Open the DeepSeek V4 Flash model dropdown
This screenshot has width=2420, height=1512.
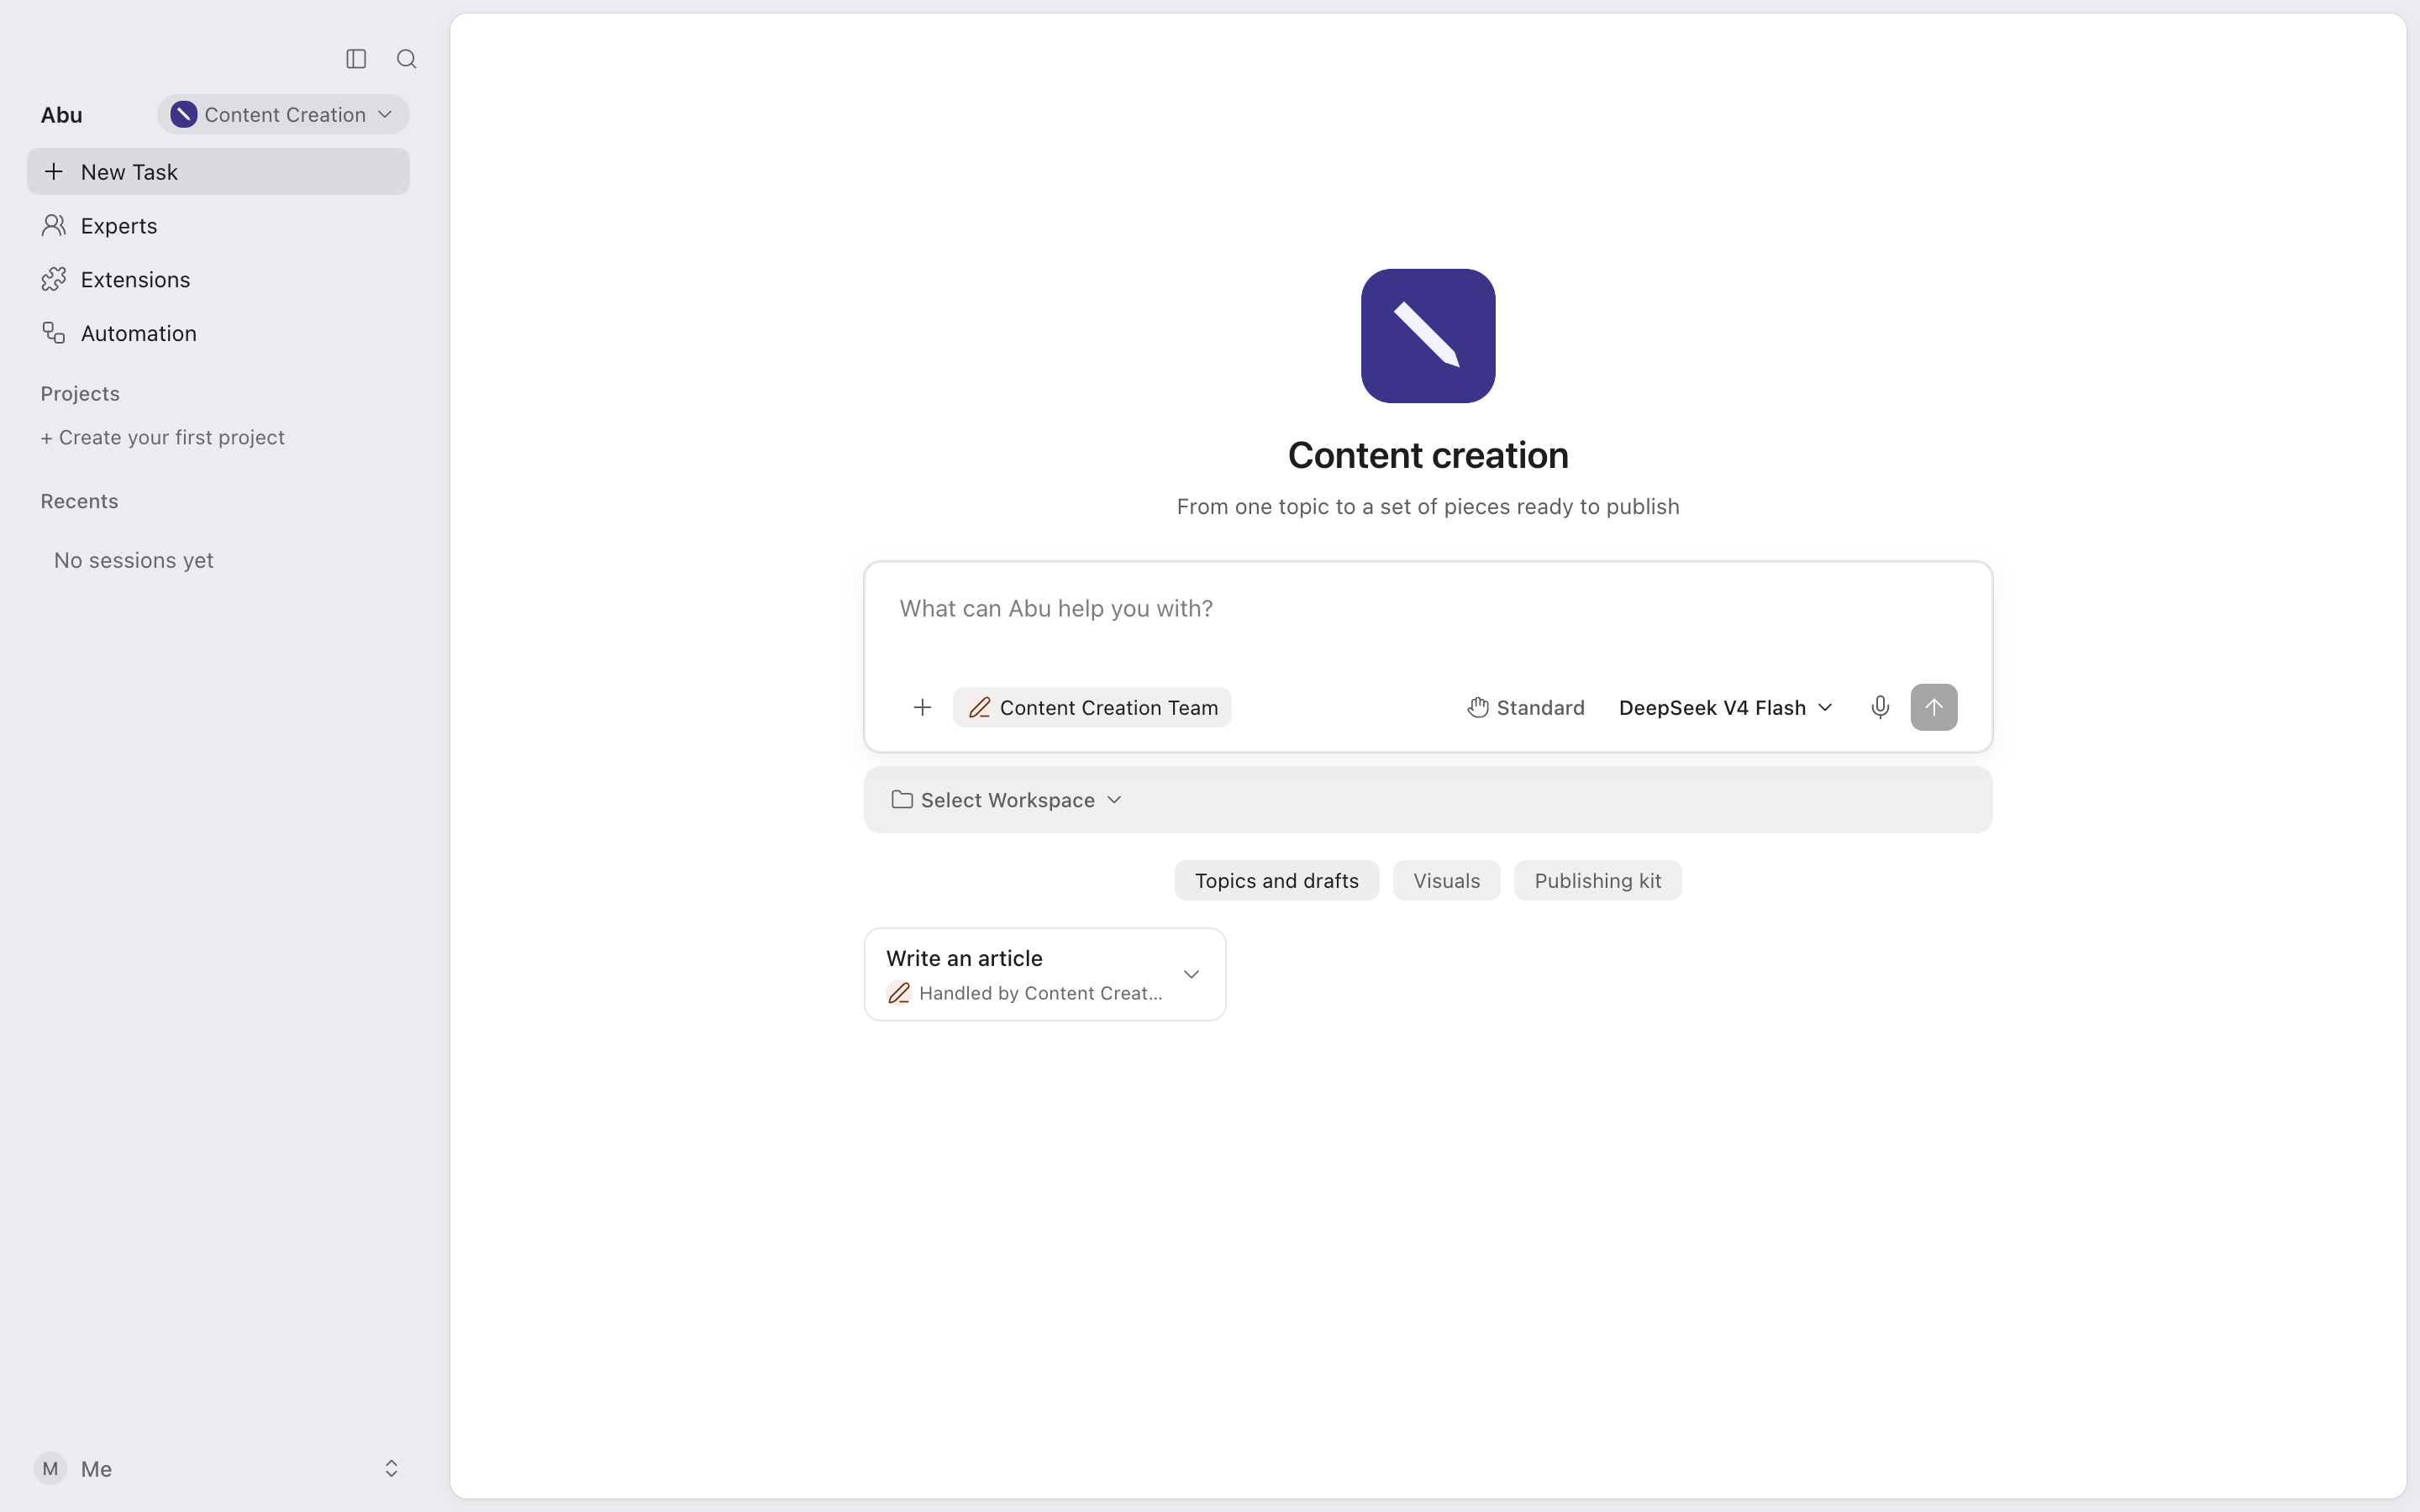pos(1725,707)
